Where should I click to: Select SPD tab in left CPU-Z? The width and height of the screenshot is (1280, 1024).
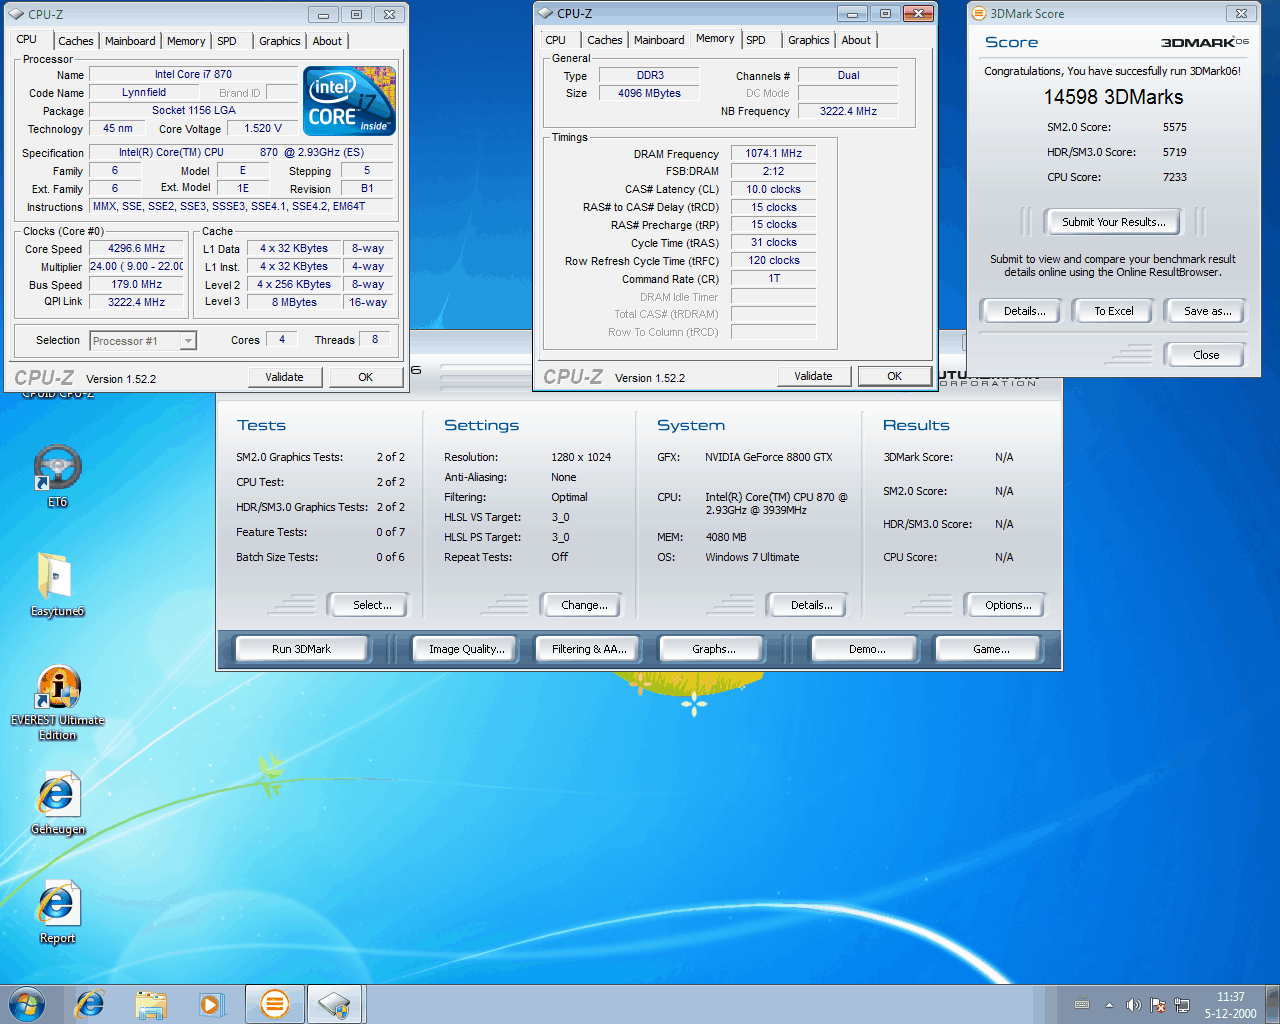coord(227,41)
